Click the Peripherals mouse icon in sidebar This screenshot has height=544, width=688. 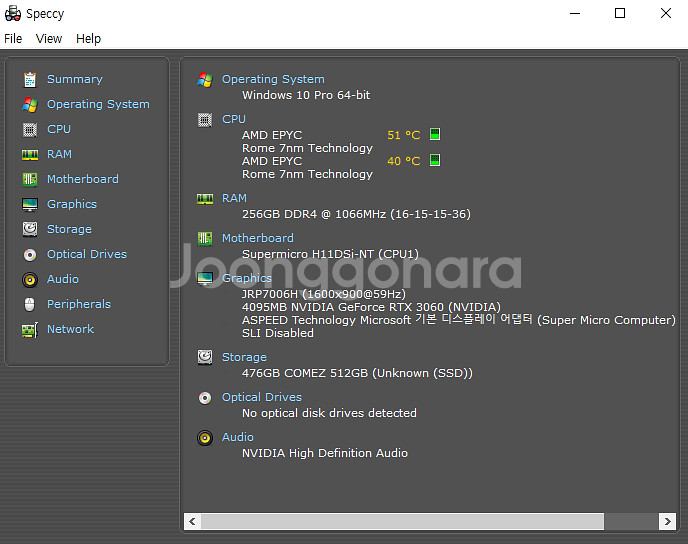coord(30,304)
